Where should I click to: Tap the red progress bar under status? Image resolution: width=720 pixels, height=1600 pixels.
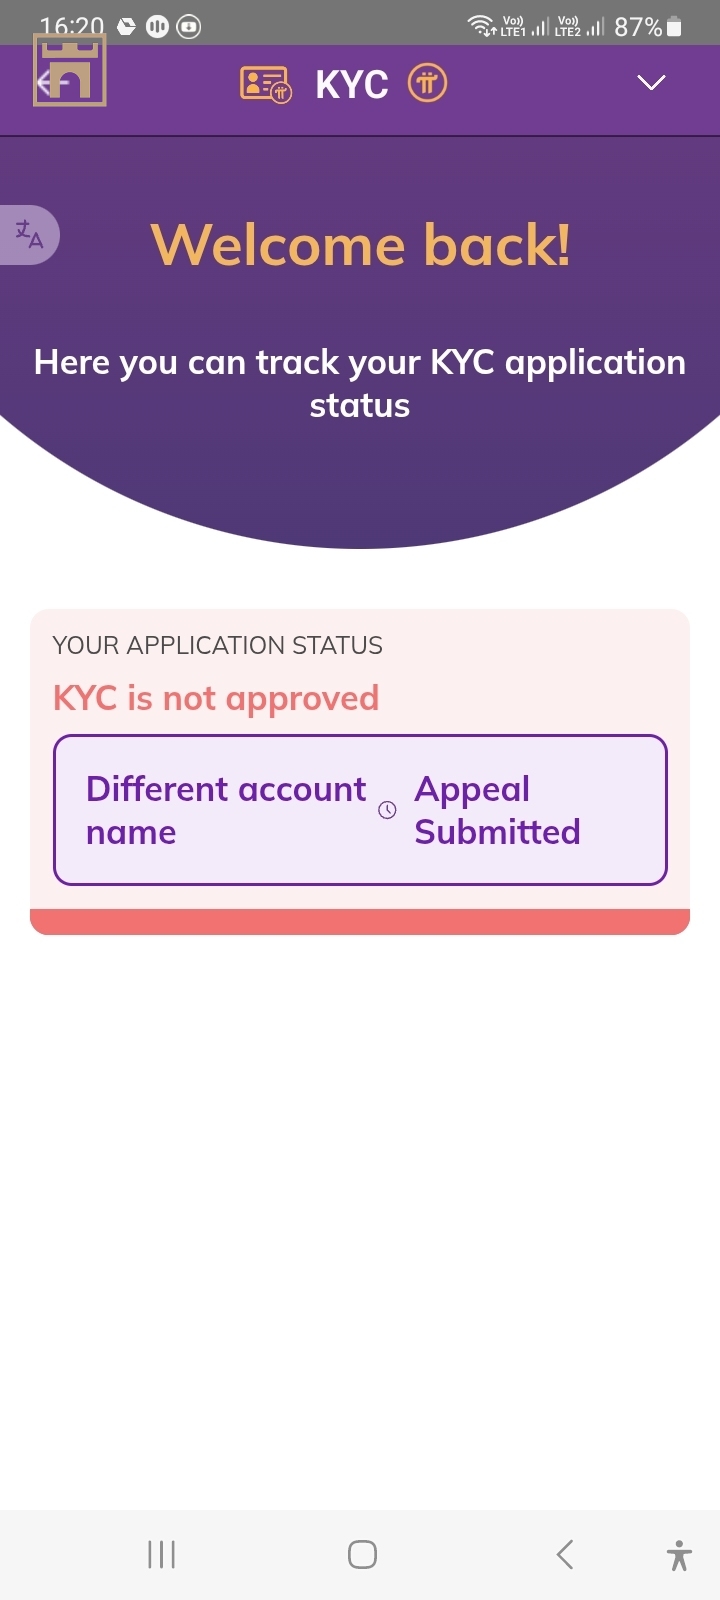(x=360, y=922)
